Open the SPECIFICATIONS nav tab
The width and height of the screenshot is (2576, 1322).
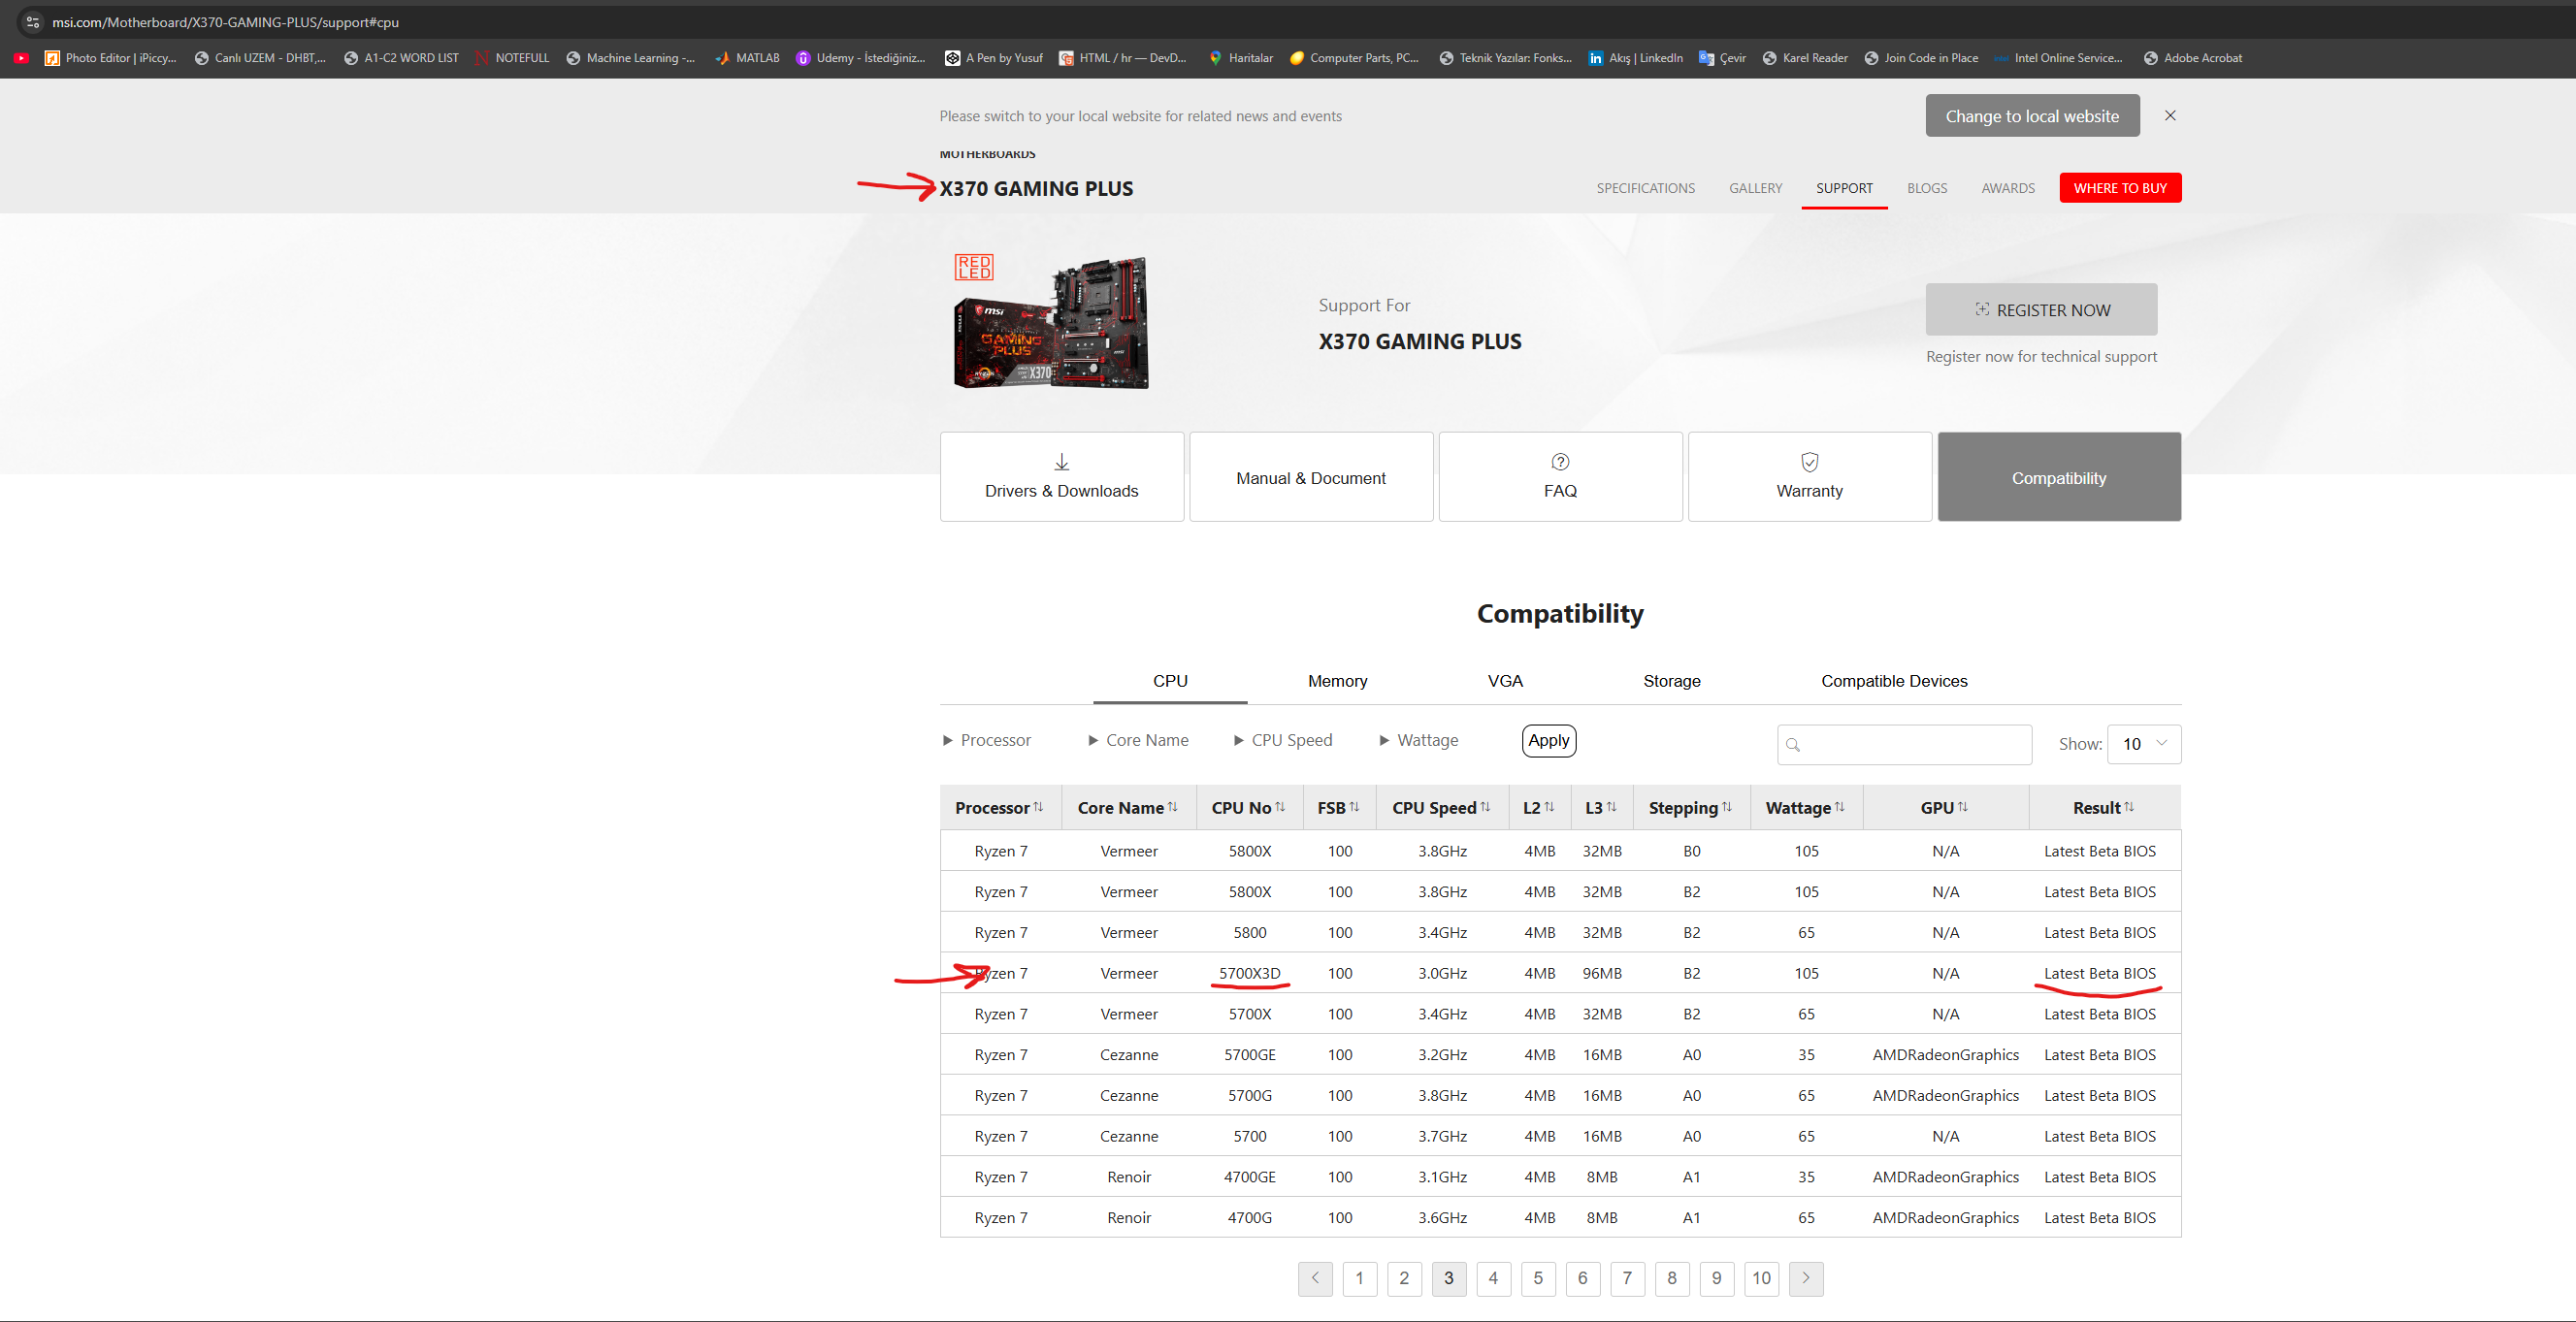click(x=1645, y=188)
